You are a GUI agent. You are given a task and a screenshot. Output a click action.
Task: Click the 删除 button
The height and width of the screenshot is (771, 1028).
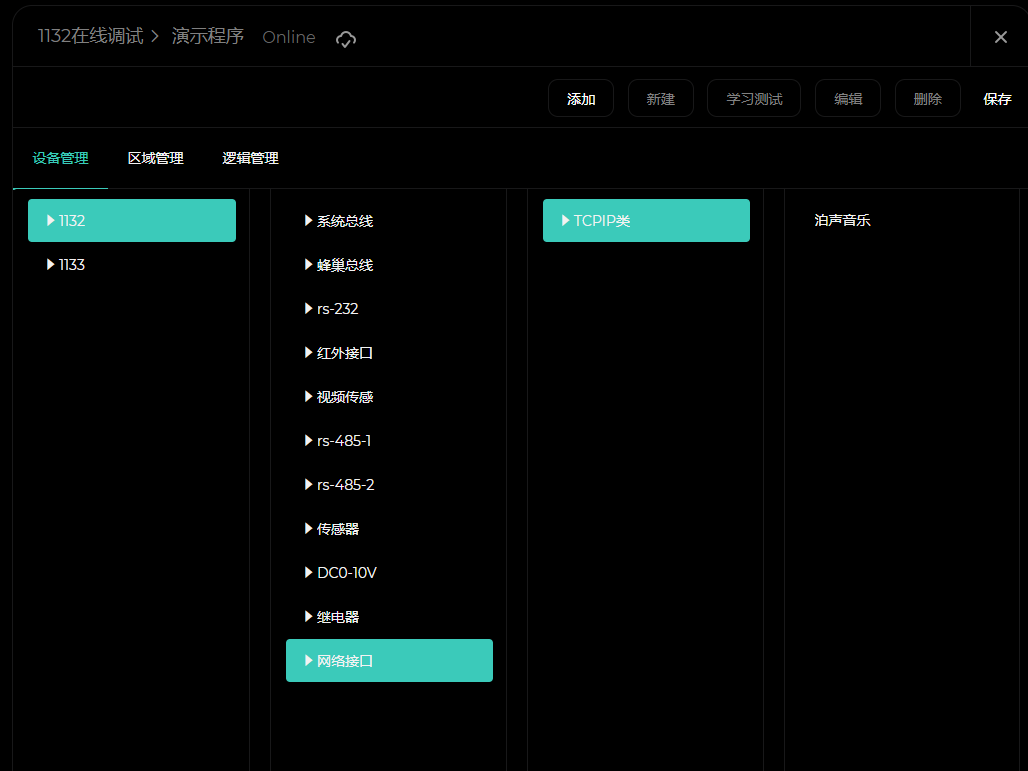click(928, 98)
